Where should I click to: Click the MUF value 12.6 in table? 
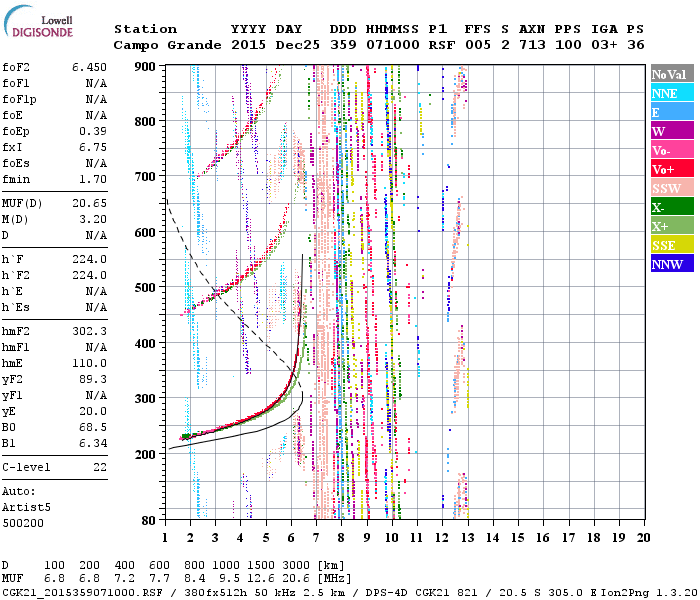[261, 579]
